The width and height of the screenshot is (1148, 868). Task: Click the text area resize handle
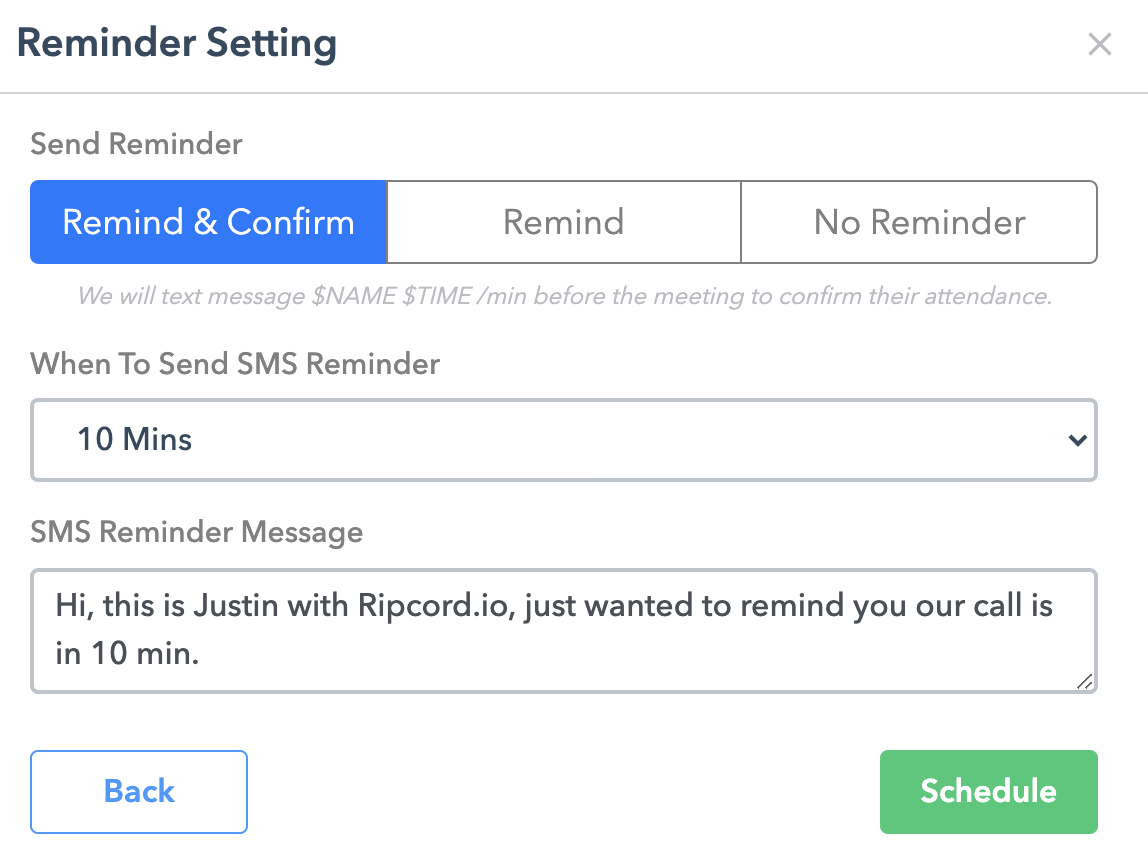(x=1085, y=682)
